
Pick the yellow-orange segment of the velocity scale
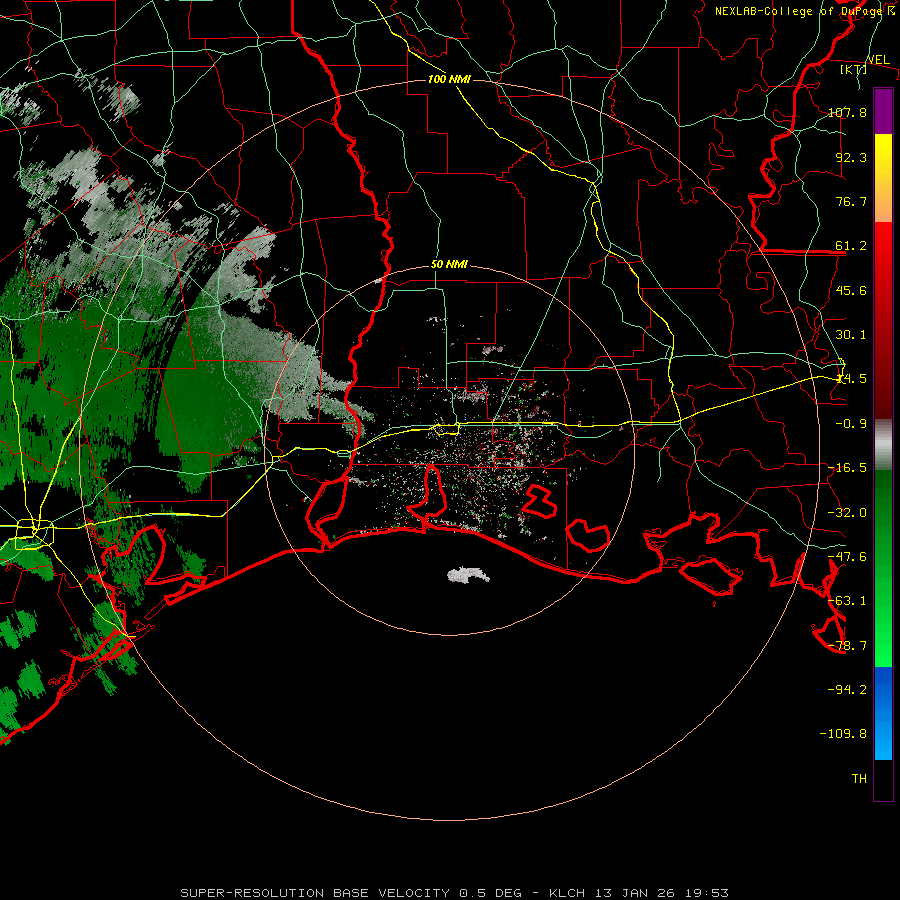click(x=883, y=178)
